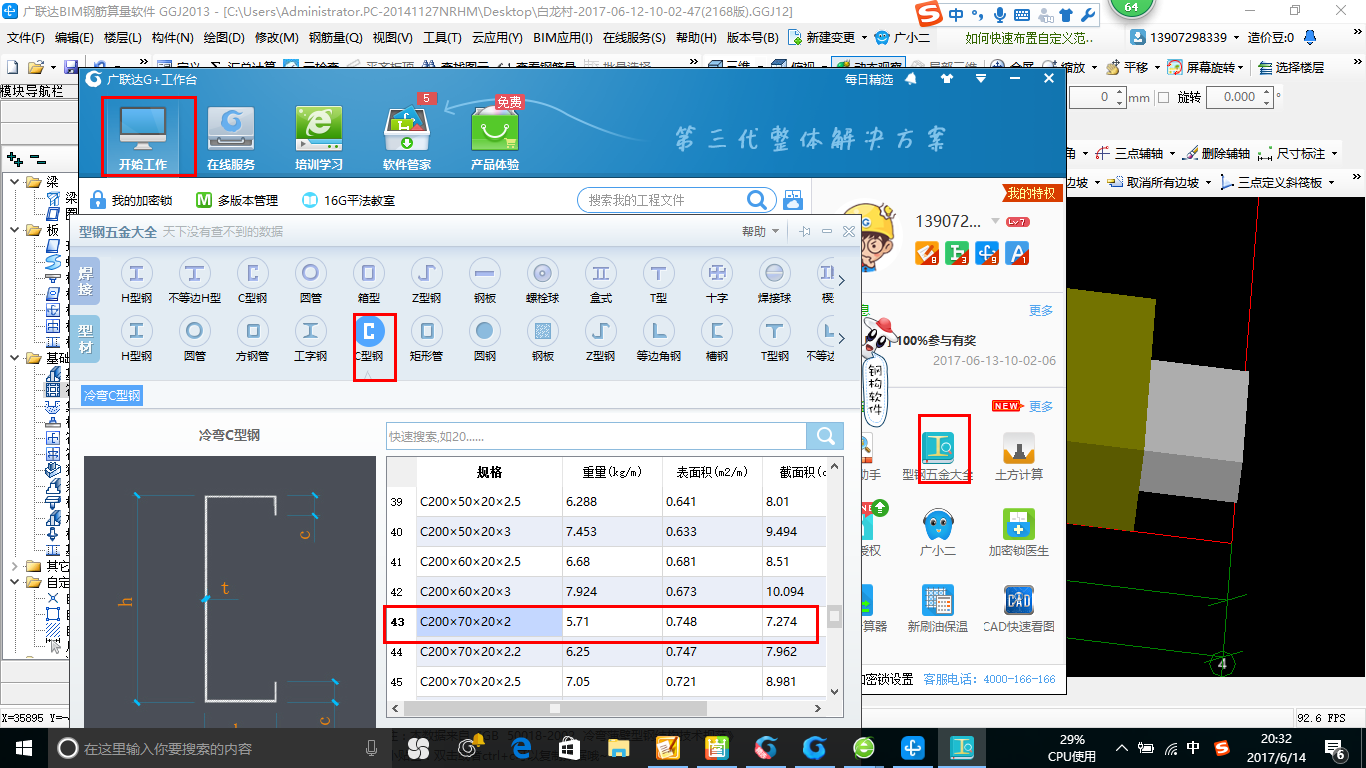The image size is (1366, 768).
Task: Open 16G平法教室 link
Action: tap(348, 200)
